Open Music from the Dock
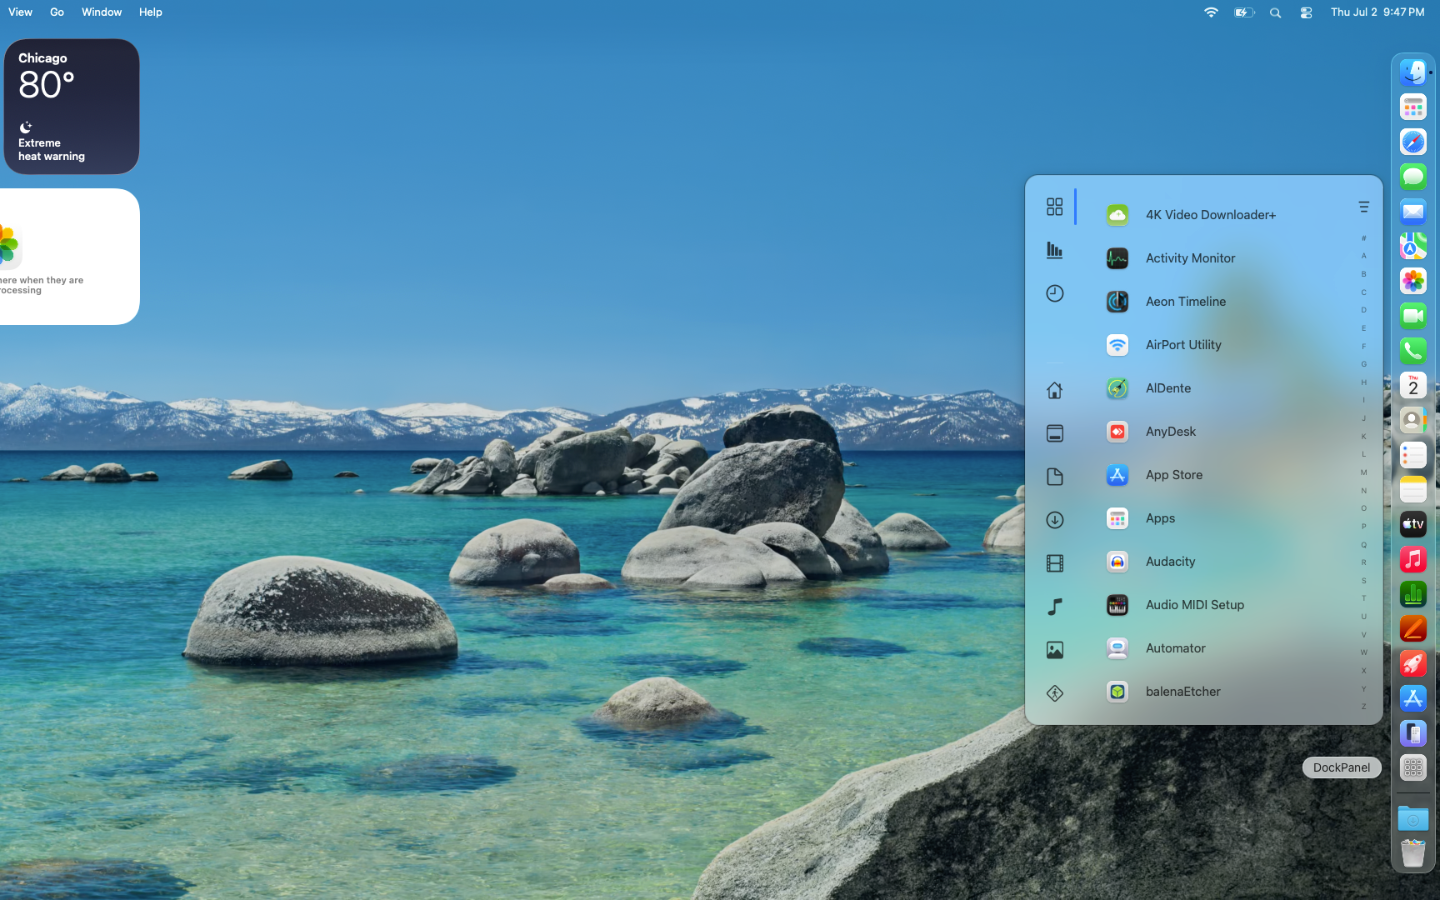 tap(1413, 559)
